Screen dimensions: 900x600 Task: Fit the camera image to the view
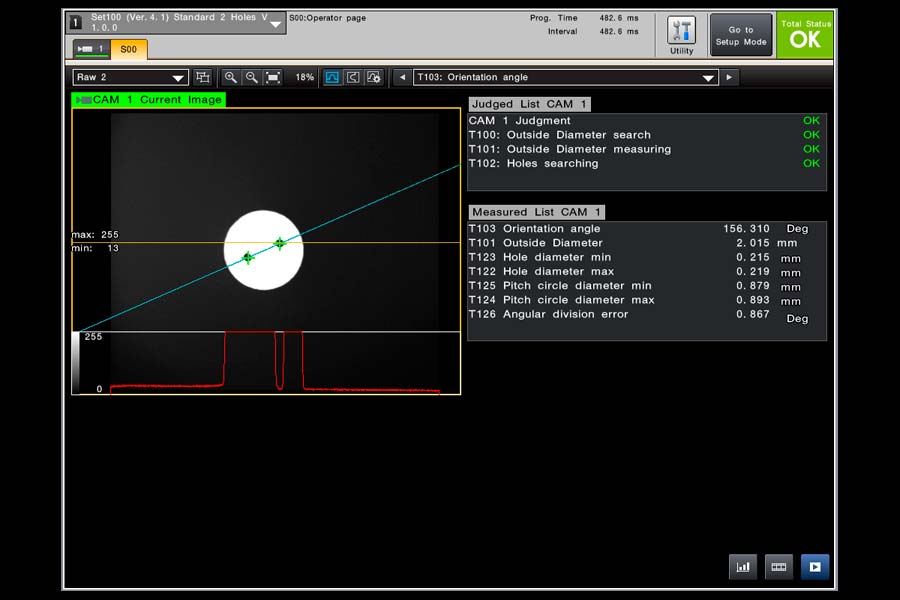point(273,77)
